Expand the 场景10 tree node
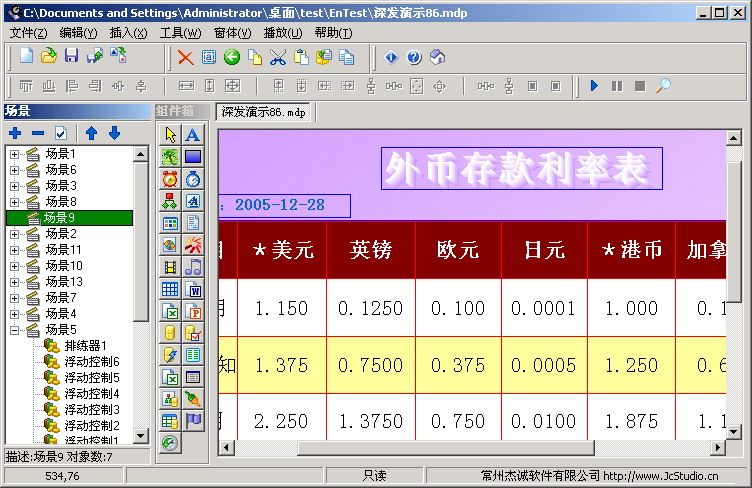752x488 pixels. [14, 266]
